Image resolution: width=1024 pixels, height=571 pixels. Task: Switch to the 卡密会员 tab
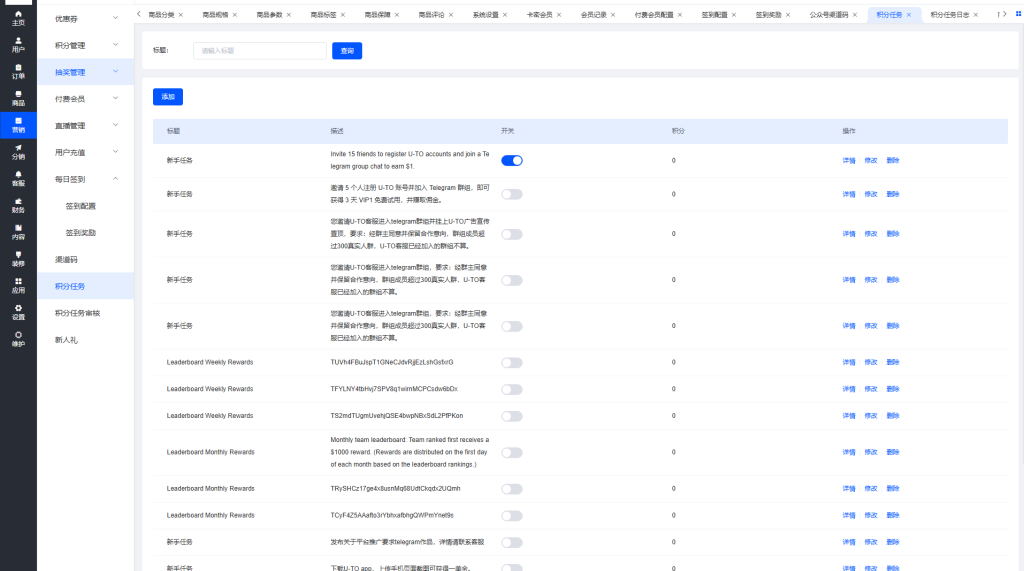[539, 15]
